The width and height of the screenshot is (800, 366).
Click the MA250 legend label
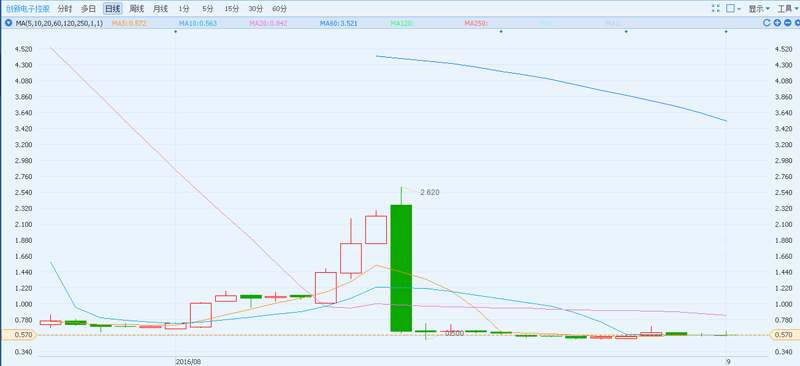477,23
